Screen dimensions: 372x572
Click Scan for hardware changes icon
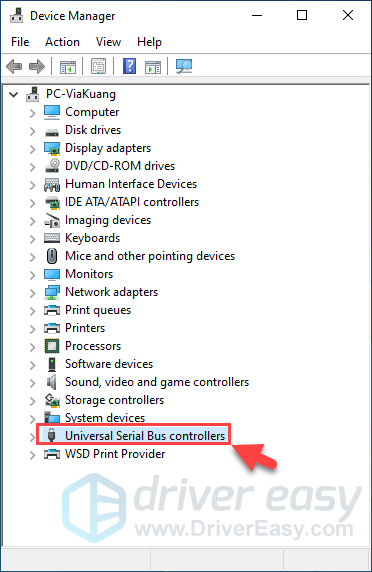pyautogui.click(x=184, y=66)
